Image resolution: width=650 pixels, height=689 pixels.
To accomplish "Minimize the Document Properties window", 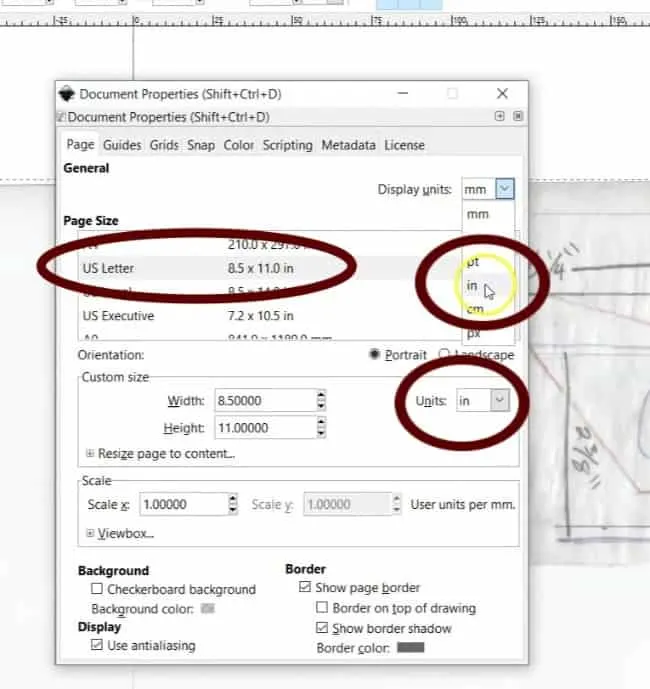I will 403,93.
